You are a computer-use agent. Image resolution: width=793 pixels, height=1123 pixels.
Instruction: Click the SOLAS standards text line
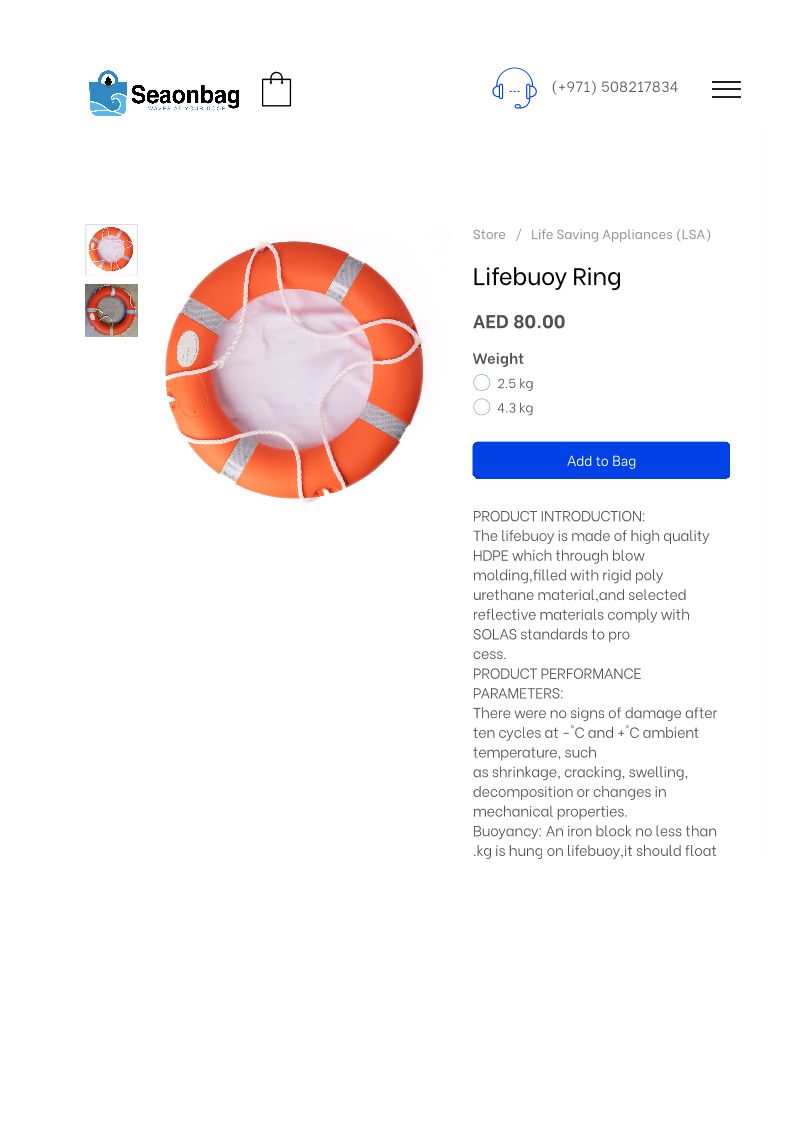tap(551, 634)
